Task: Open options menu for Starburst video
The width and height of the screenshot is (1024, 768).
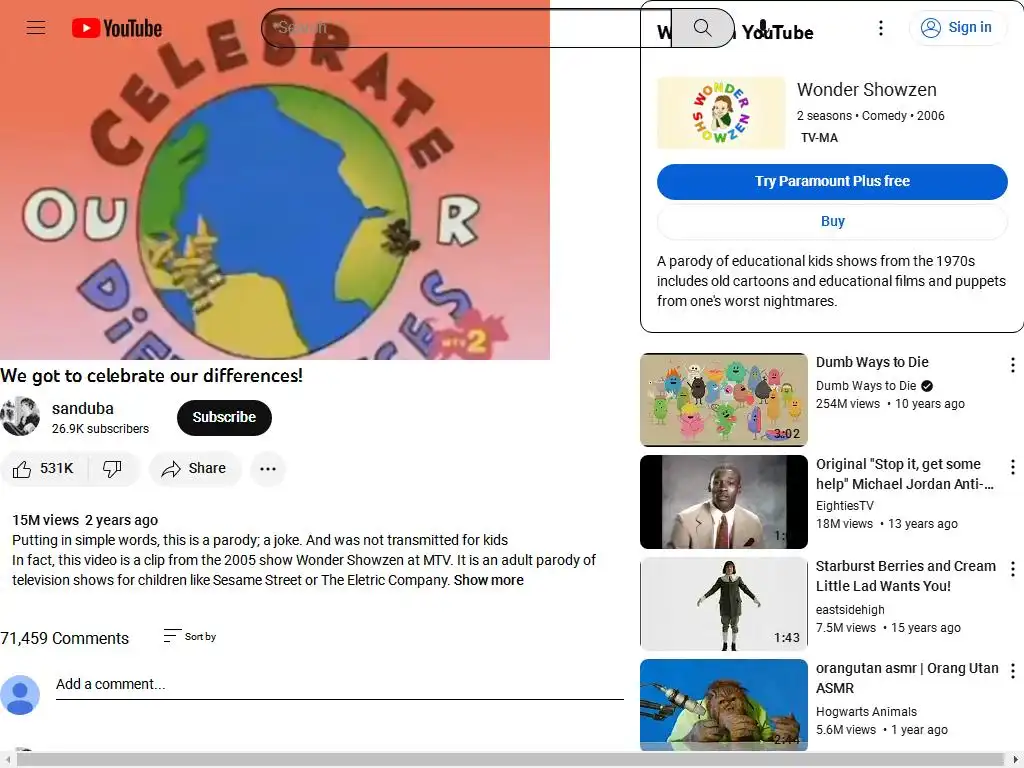Action: pos(1012,569)
